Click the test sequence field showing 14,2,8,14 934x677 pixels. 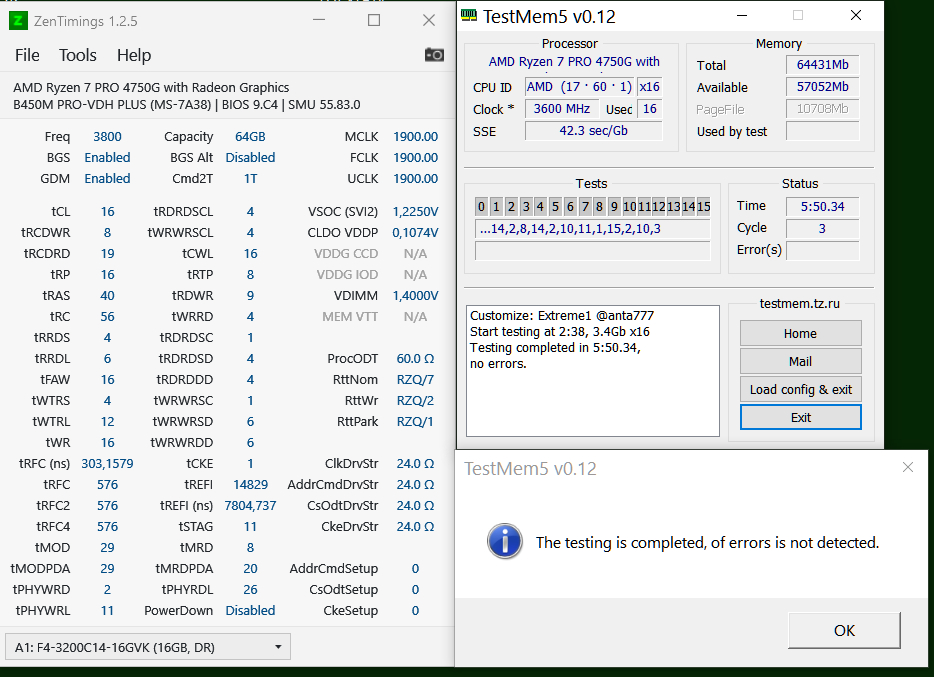(593, 229)
